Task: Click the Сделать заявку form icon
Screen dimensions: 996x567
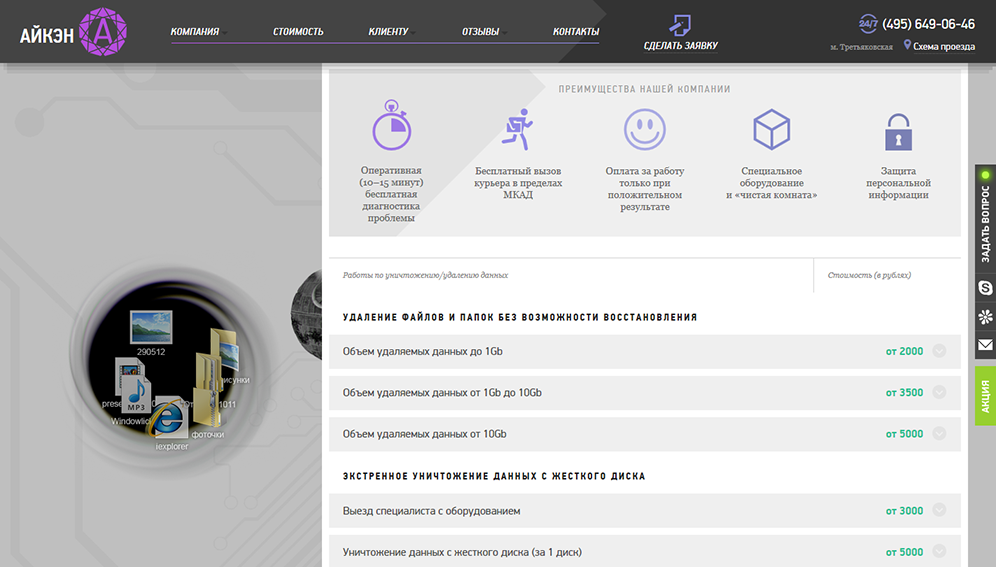Action: coord(680,24)
